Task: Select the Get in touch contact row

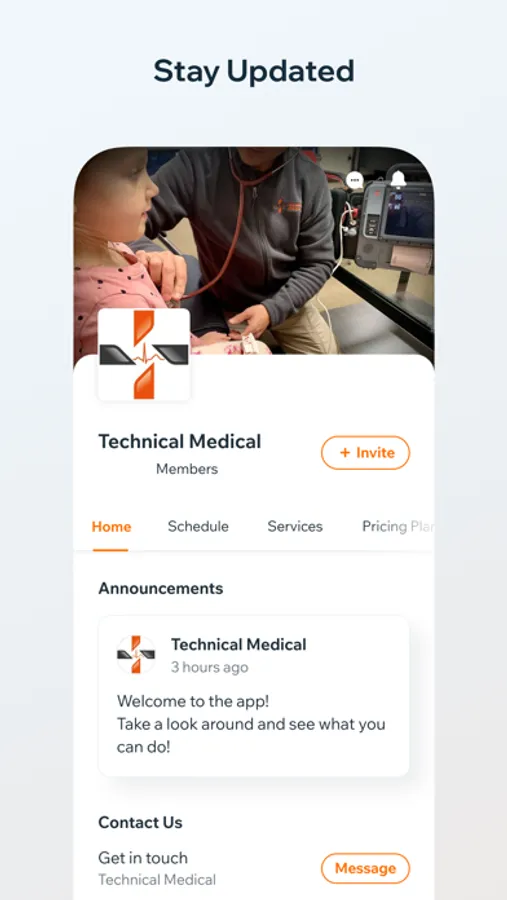Action: pos(254,868)
